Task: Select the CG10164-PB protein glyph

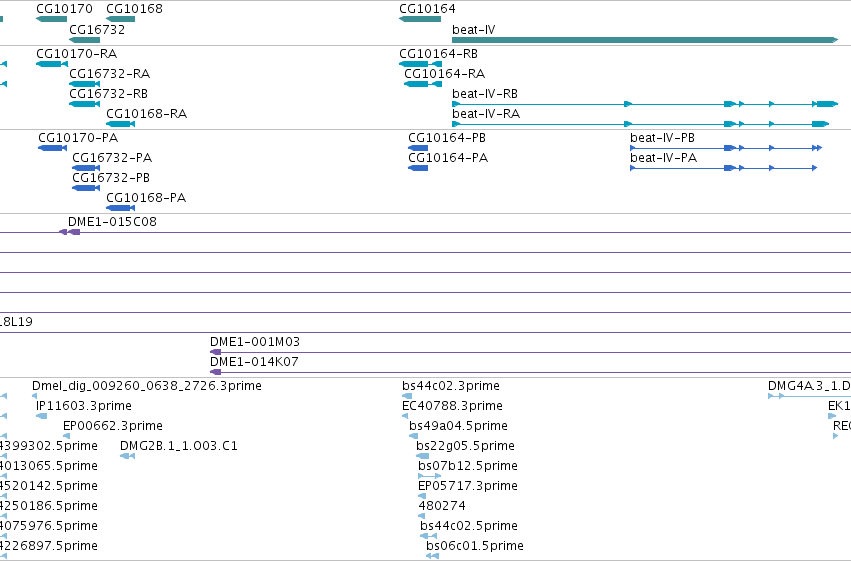Action: [x=418, y=148]
